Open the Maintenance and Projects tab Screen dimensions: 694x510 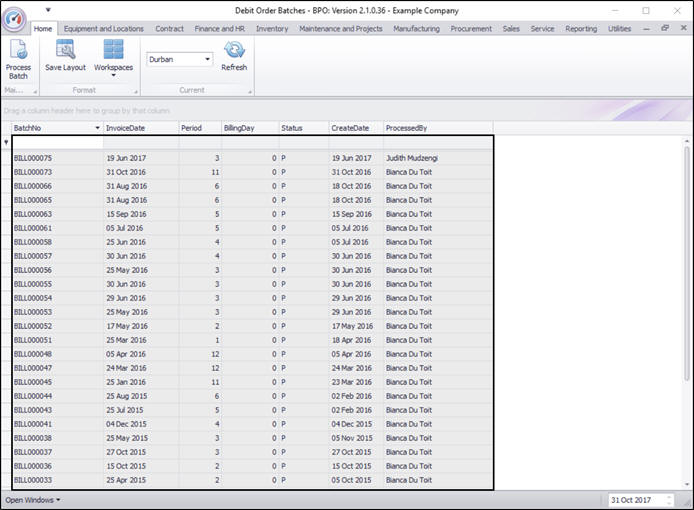pyautogui.click(x=340, y=29)
